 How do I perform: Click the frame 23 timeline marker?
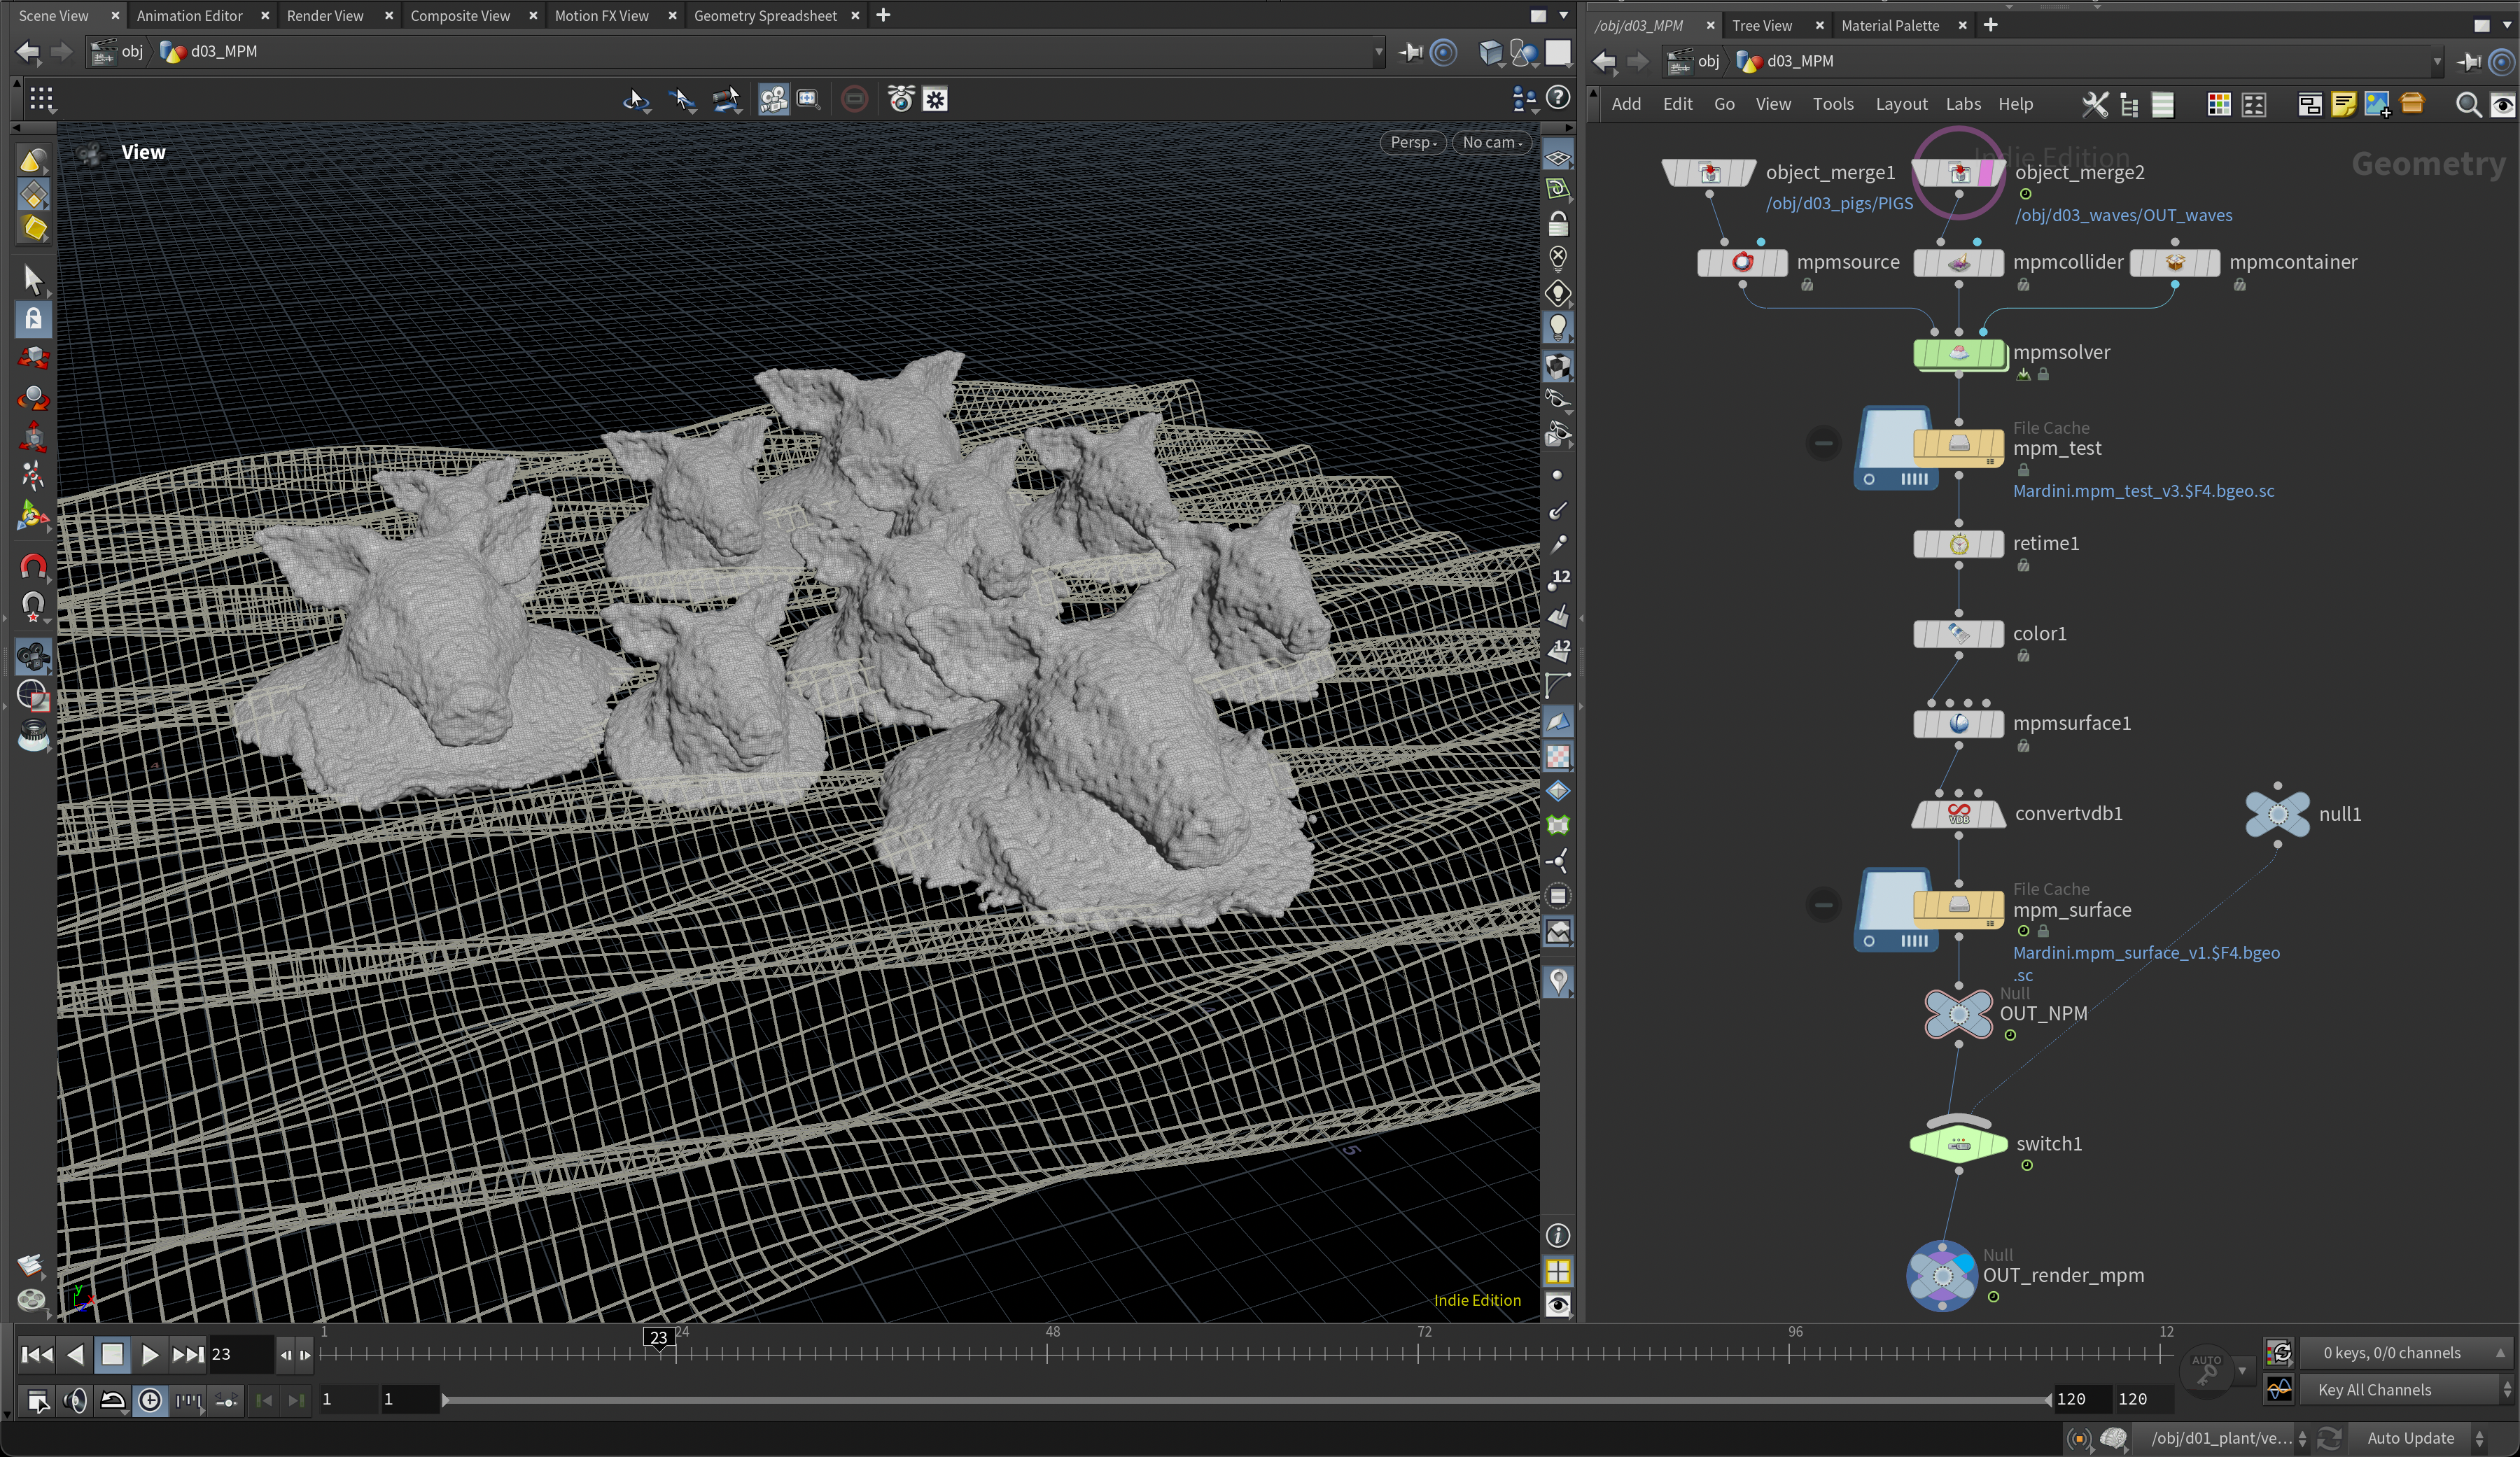click(x=658, y=1338)
